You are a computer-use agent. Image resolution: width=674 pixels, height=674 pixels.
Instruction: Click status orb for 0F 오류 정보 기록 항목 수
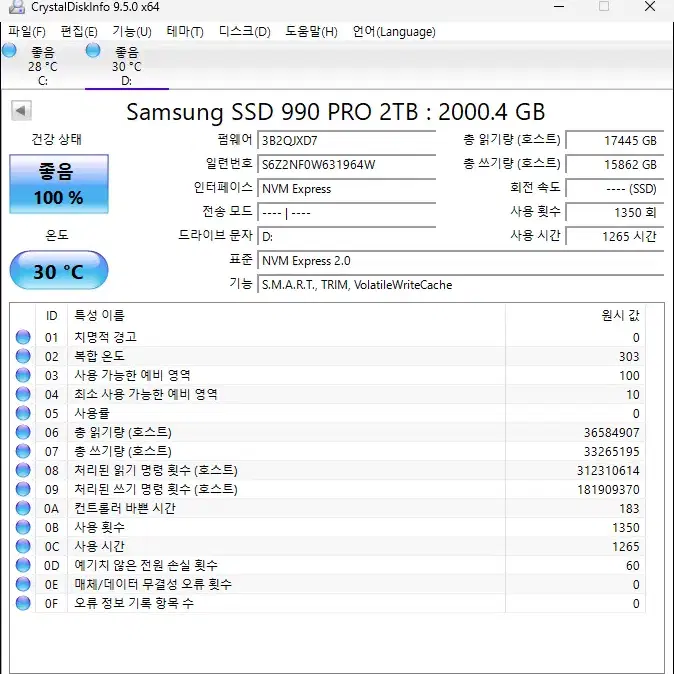(23, 603)
